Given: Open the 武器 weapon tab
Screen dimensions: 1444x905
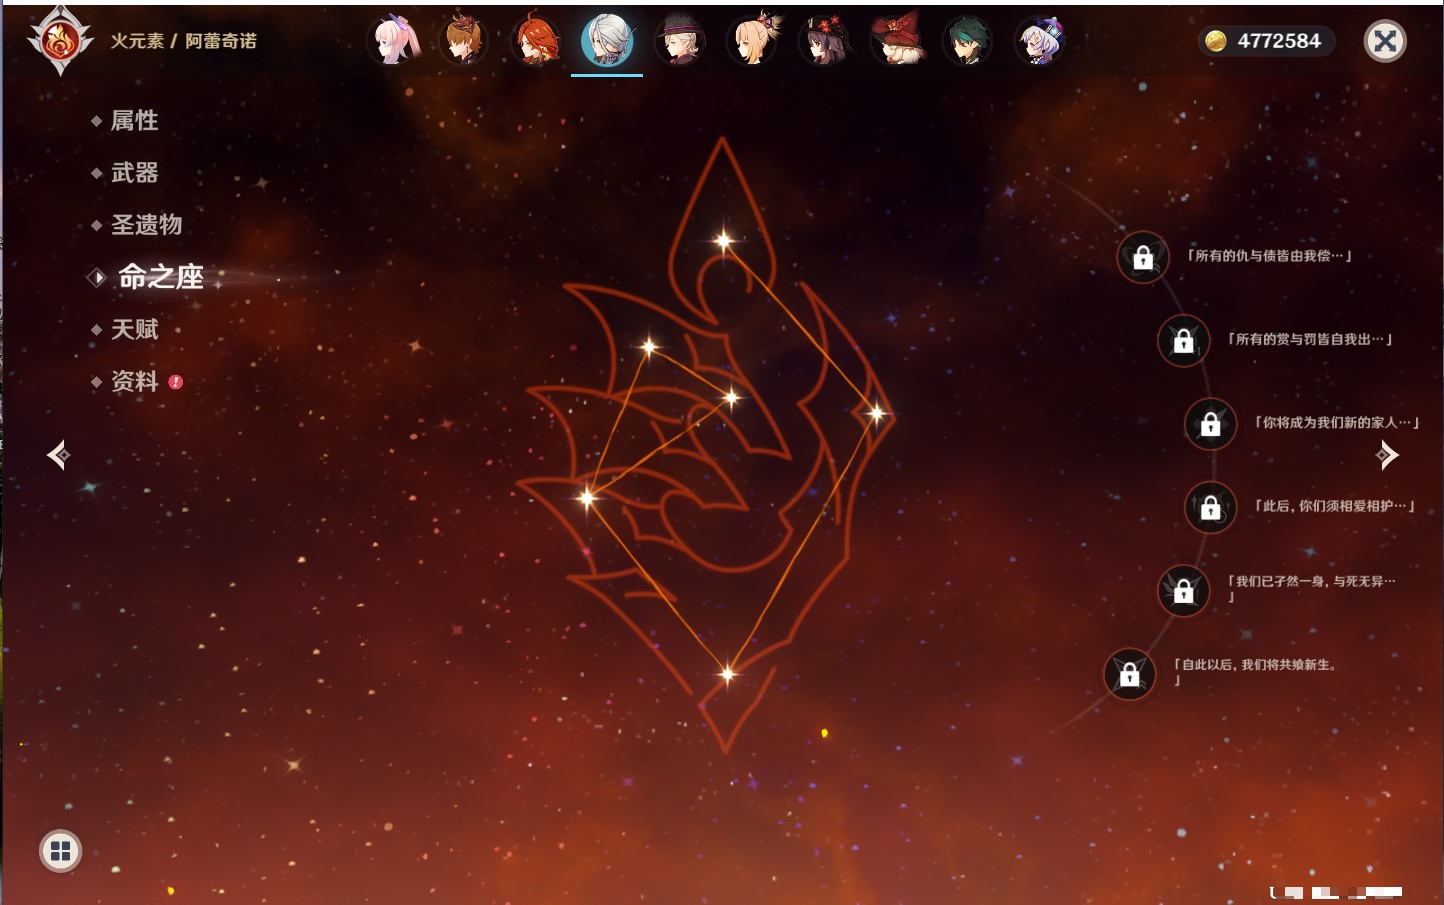Looking at the screenshot, I should (134, 173).
